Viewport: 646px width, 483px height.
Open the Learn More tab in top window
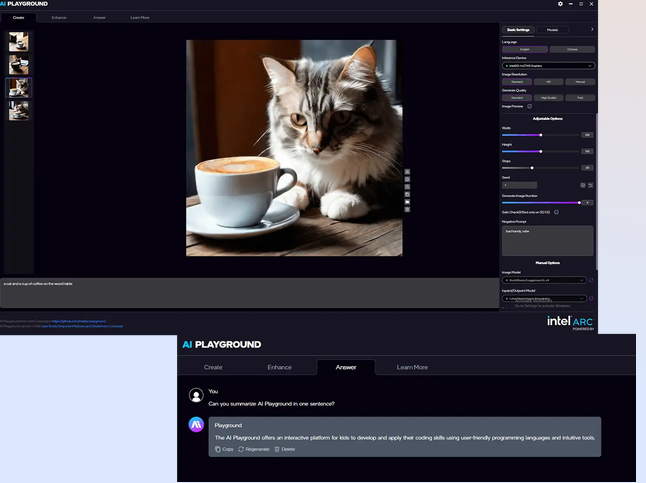tap(140, 18)
